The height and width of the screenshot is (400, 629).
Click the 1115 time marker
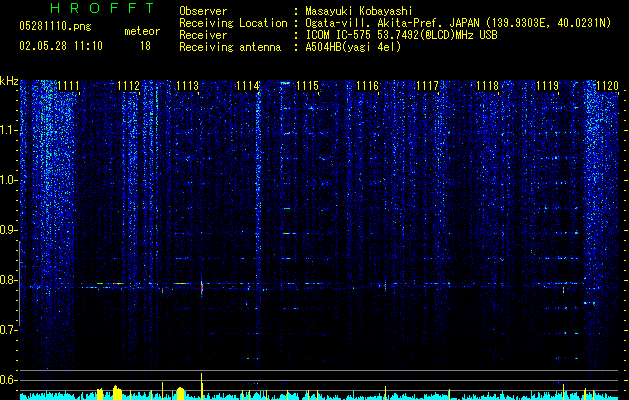pyautogui.click(x=308, y=86)
